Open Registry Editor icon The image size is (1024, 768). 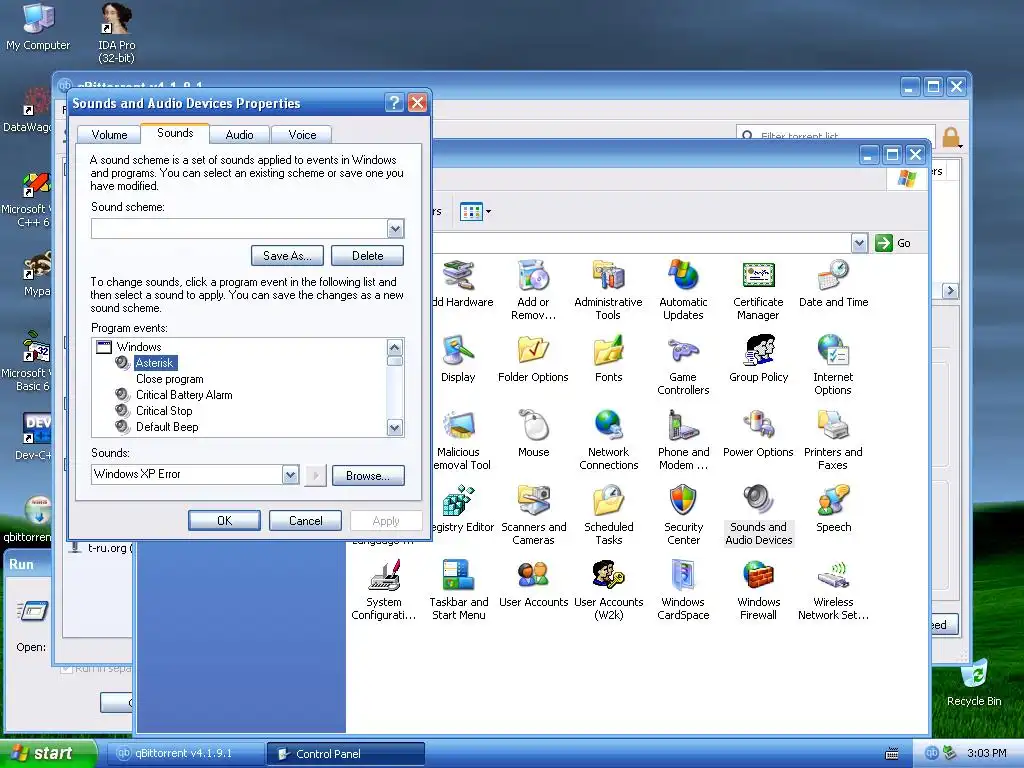[462, 509]
